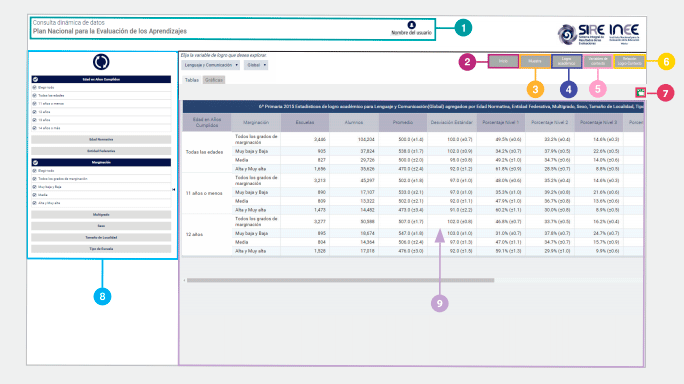Click the Porcentaje Nivel 3 column header
Viewport: 684px width, 384px height.
[x=598, y=122]
